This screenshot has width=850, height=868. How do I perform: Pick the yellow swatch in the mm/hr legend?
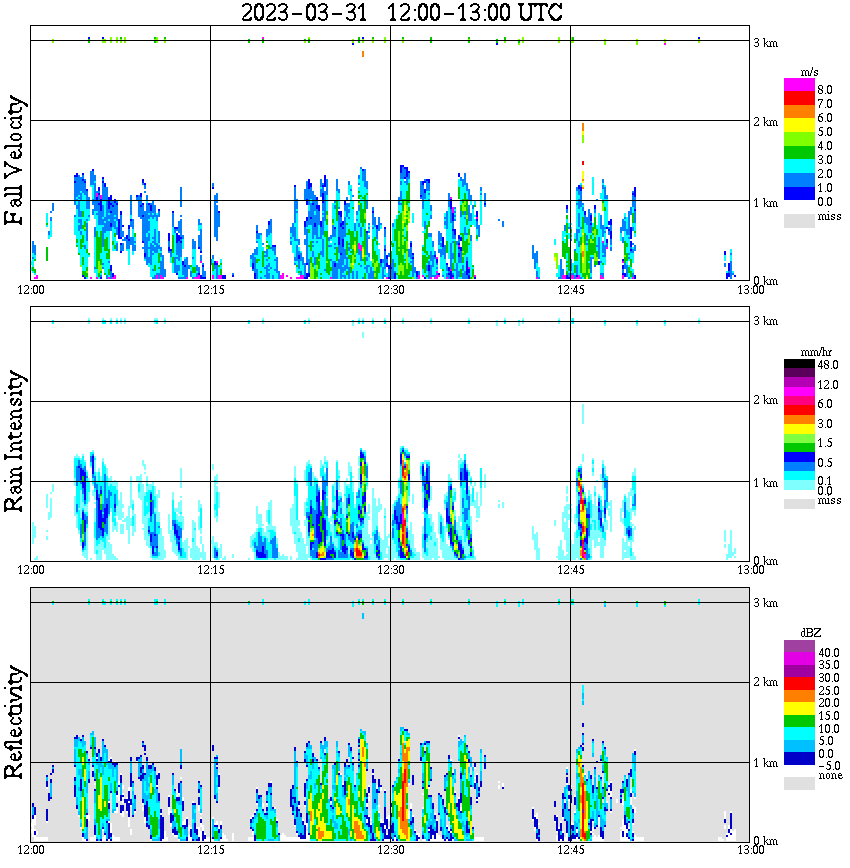pyautogui.click(x=799, y=428)
